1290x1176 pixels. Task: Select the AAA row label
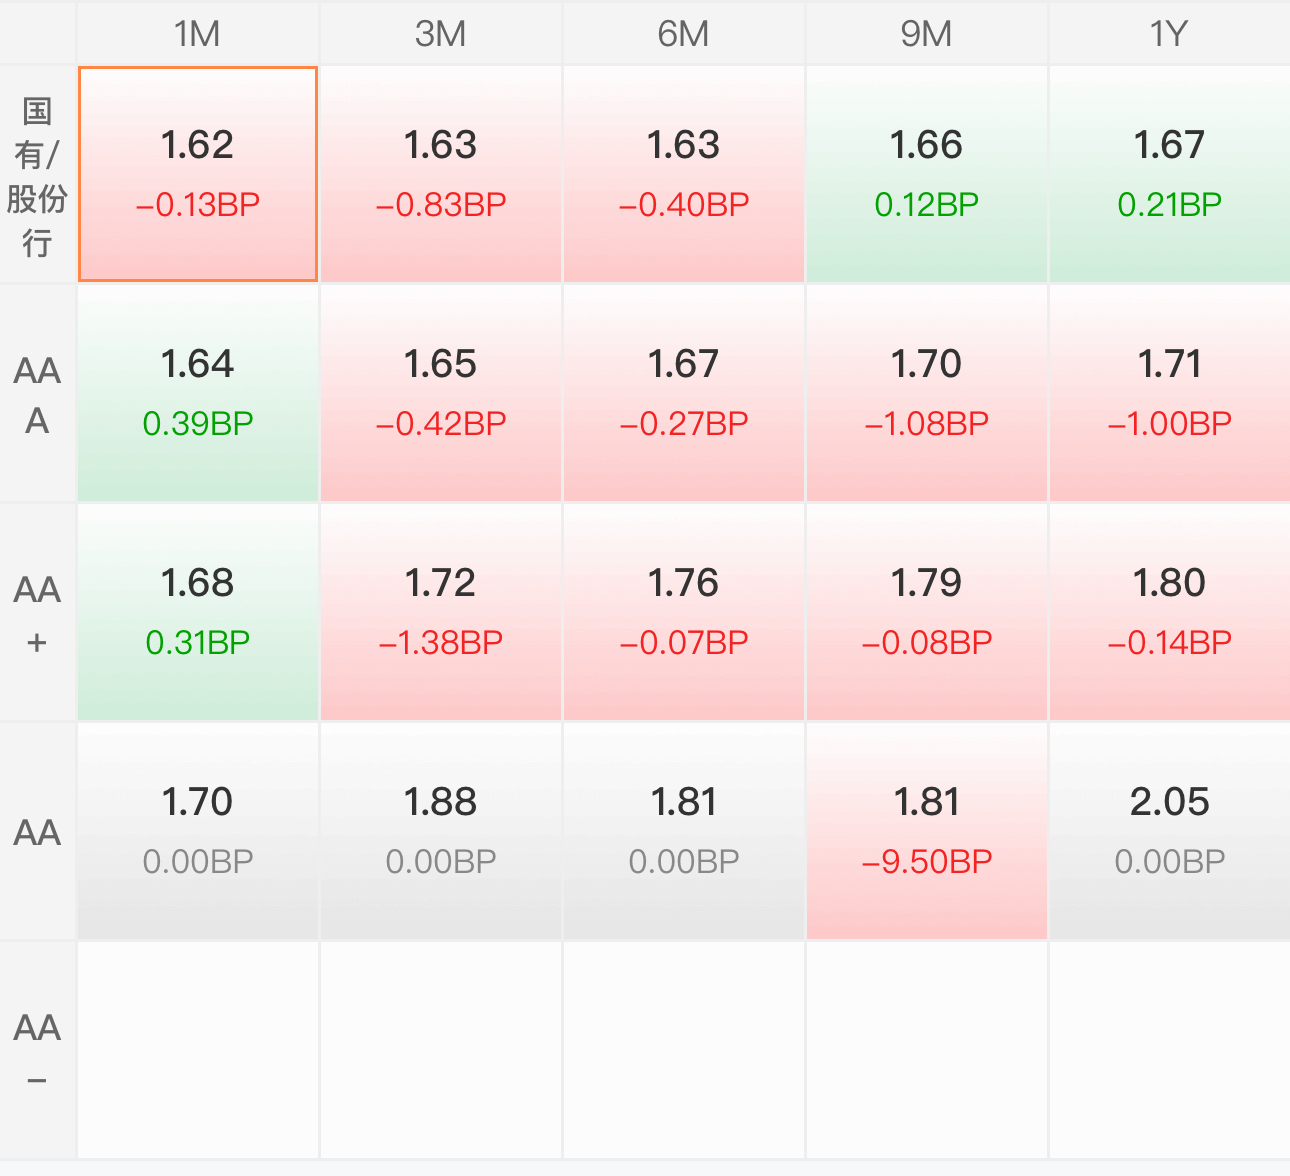click(38, 394)
